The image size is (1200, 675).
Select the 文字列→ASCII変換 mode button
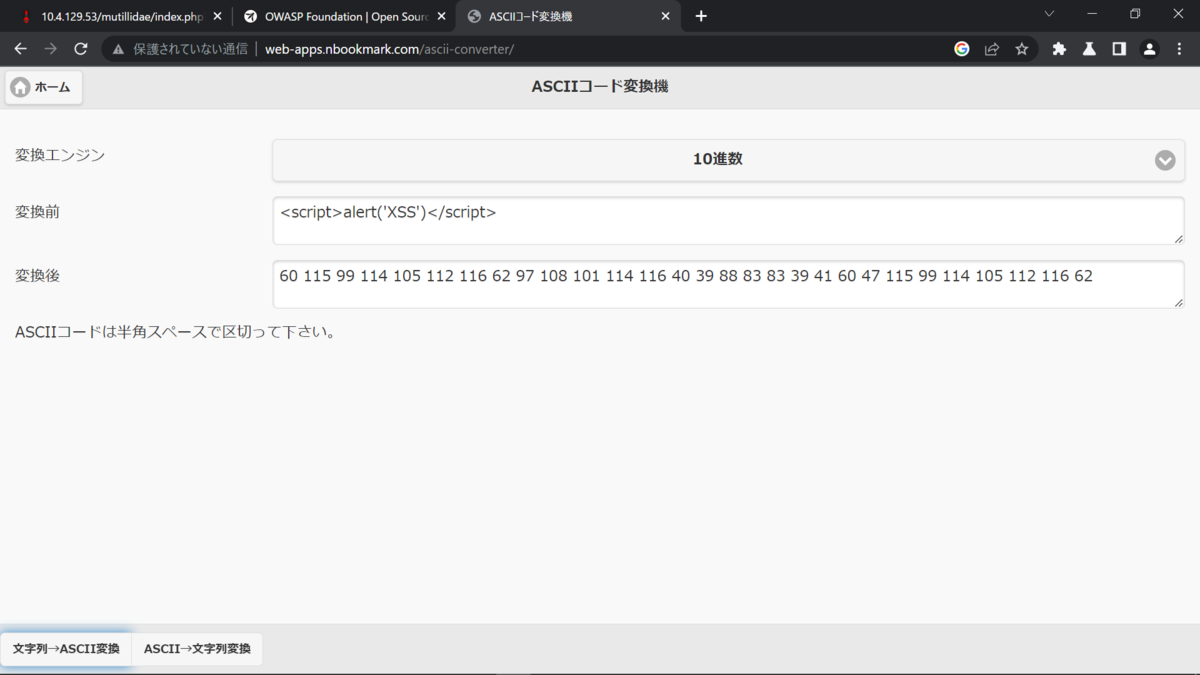pos(66,649)
